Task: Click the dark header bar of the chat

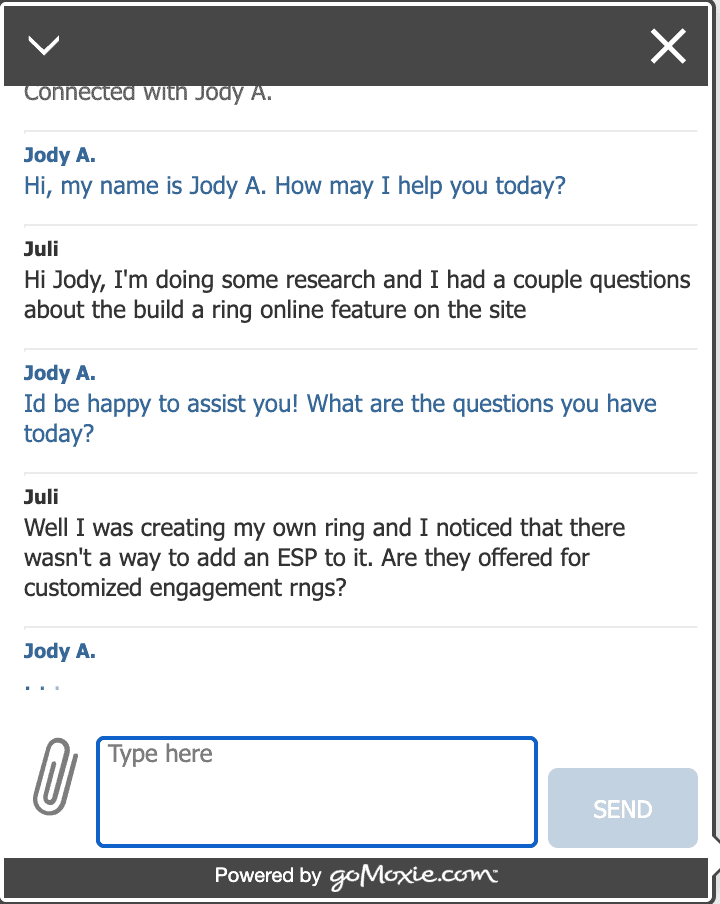Action: (350, 45)
